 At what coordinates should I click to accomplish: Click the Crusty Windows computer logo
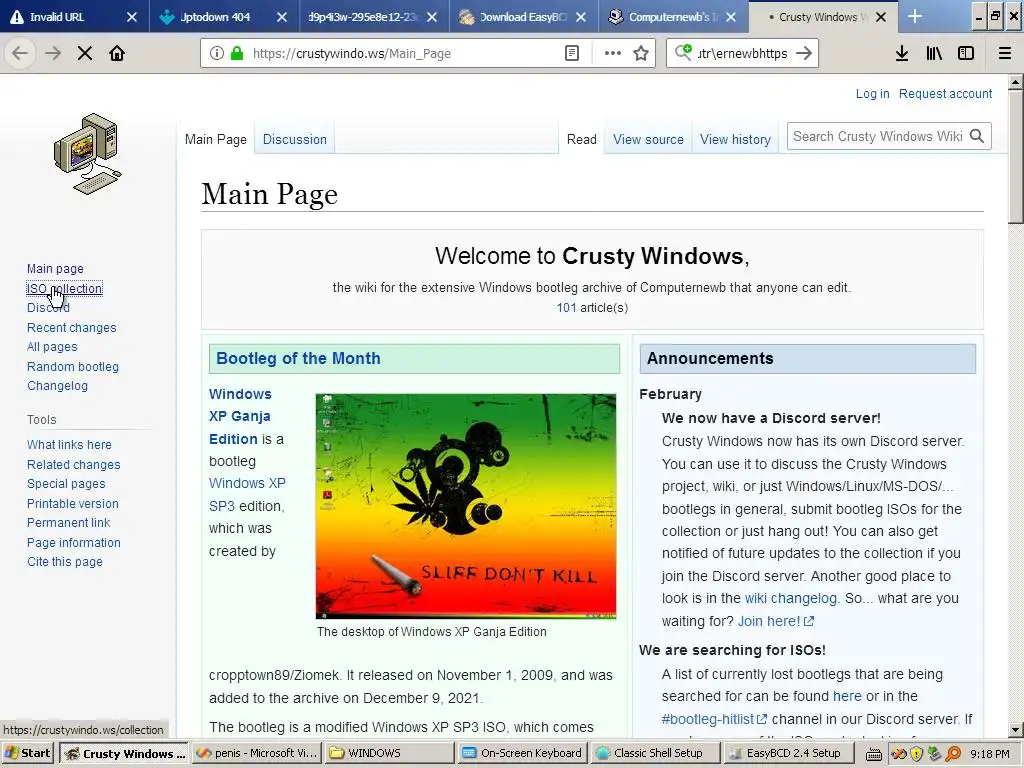point(87,154)
